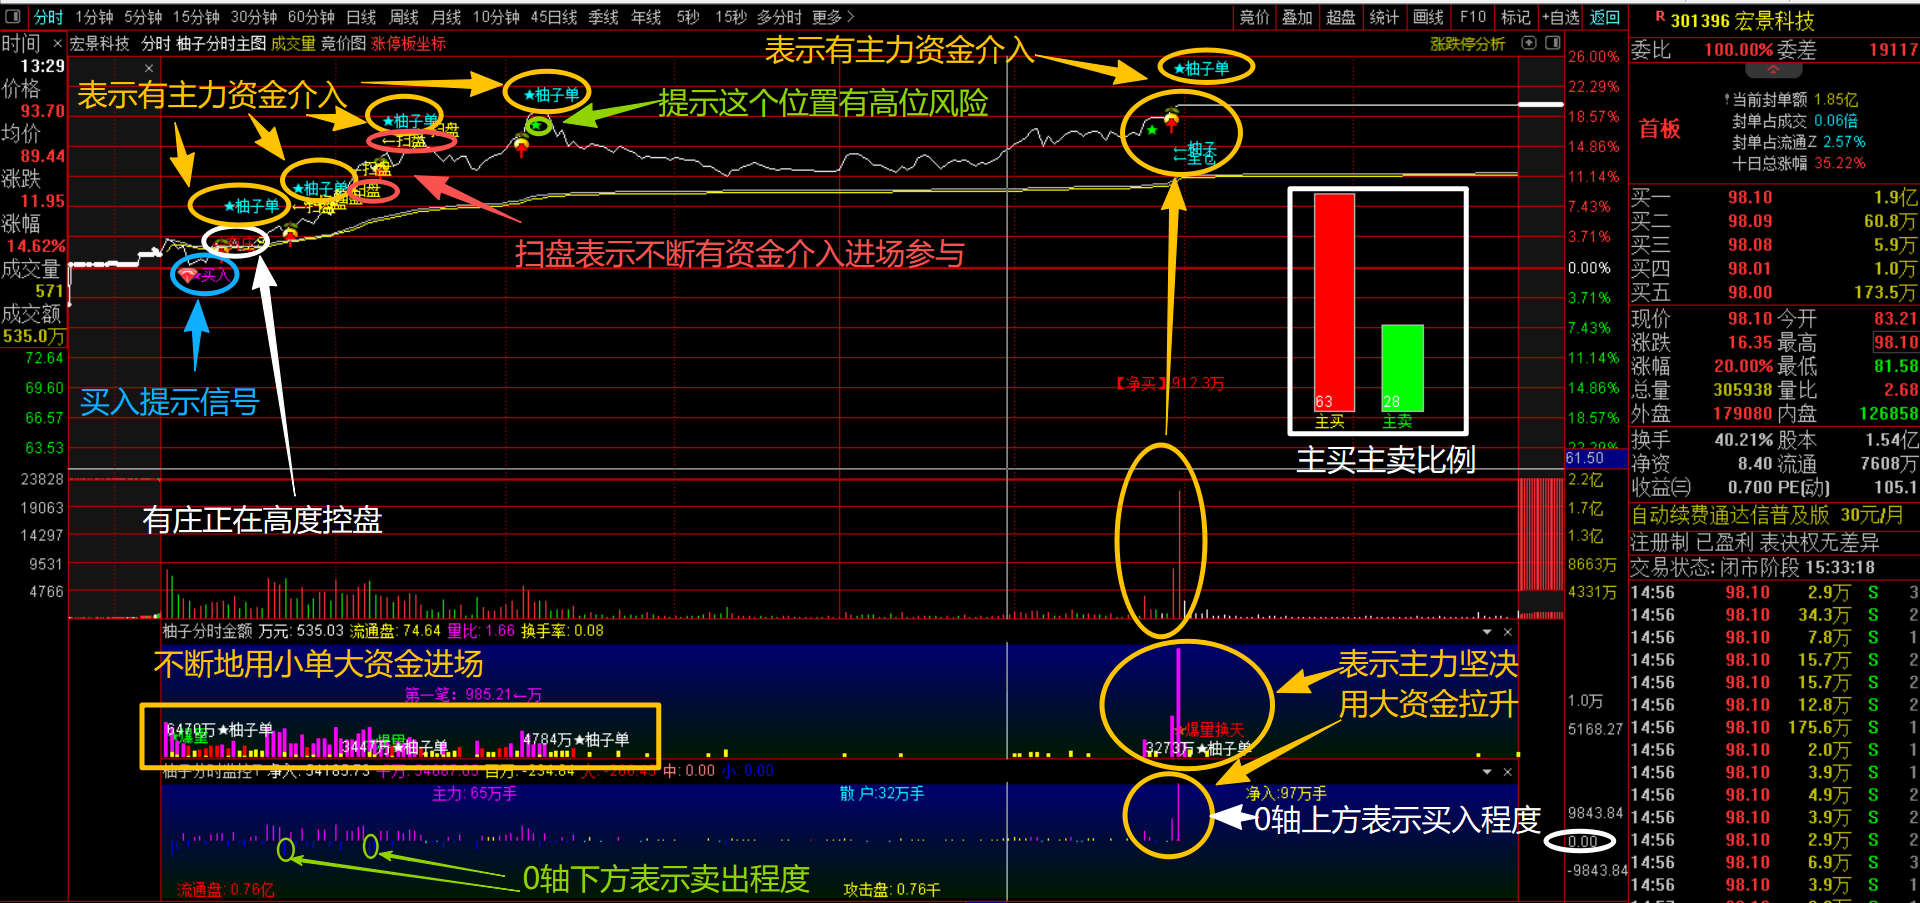The height and width of the screenshot is (903, 1920).
Task: Expand the order book chevron under 委比
Action: click(x=1773, y=71)
